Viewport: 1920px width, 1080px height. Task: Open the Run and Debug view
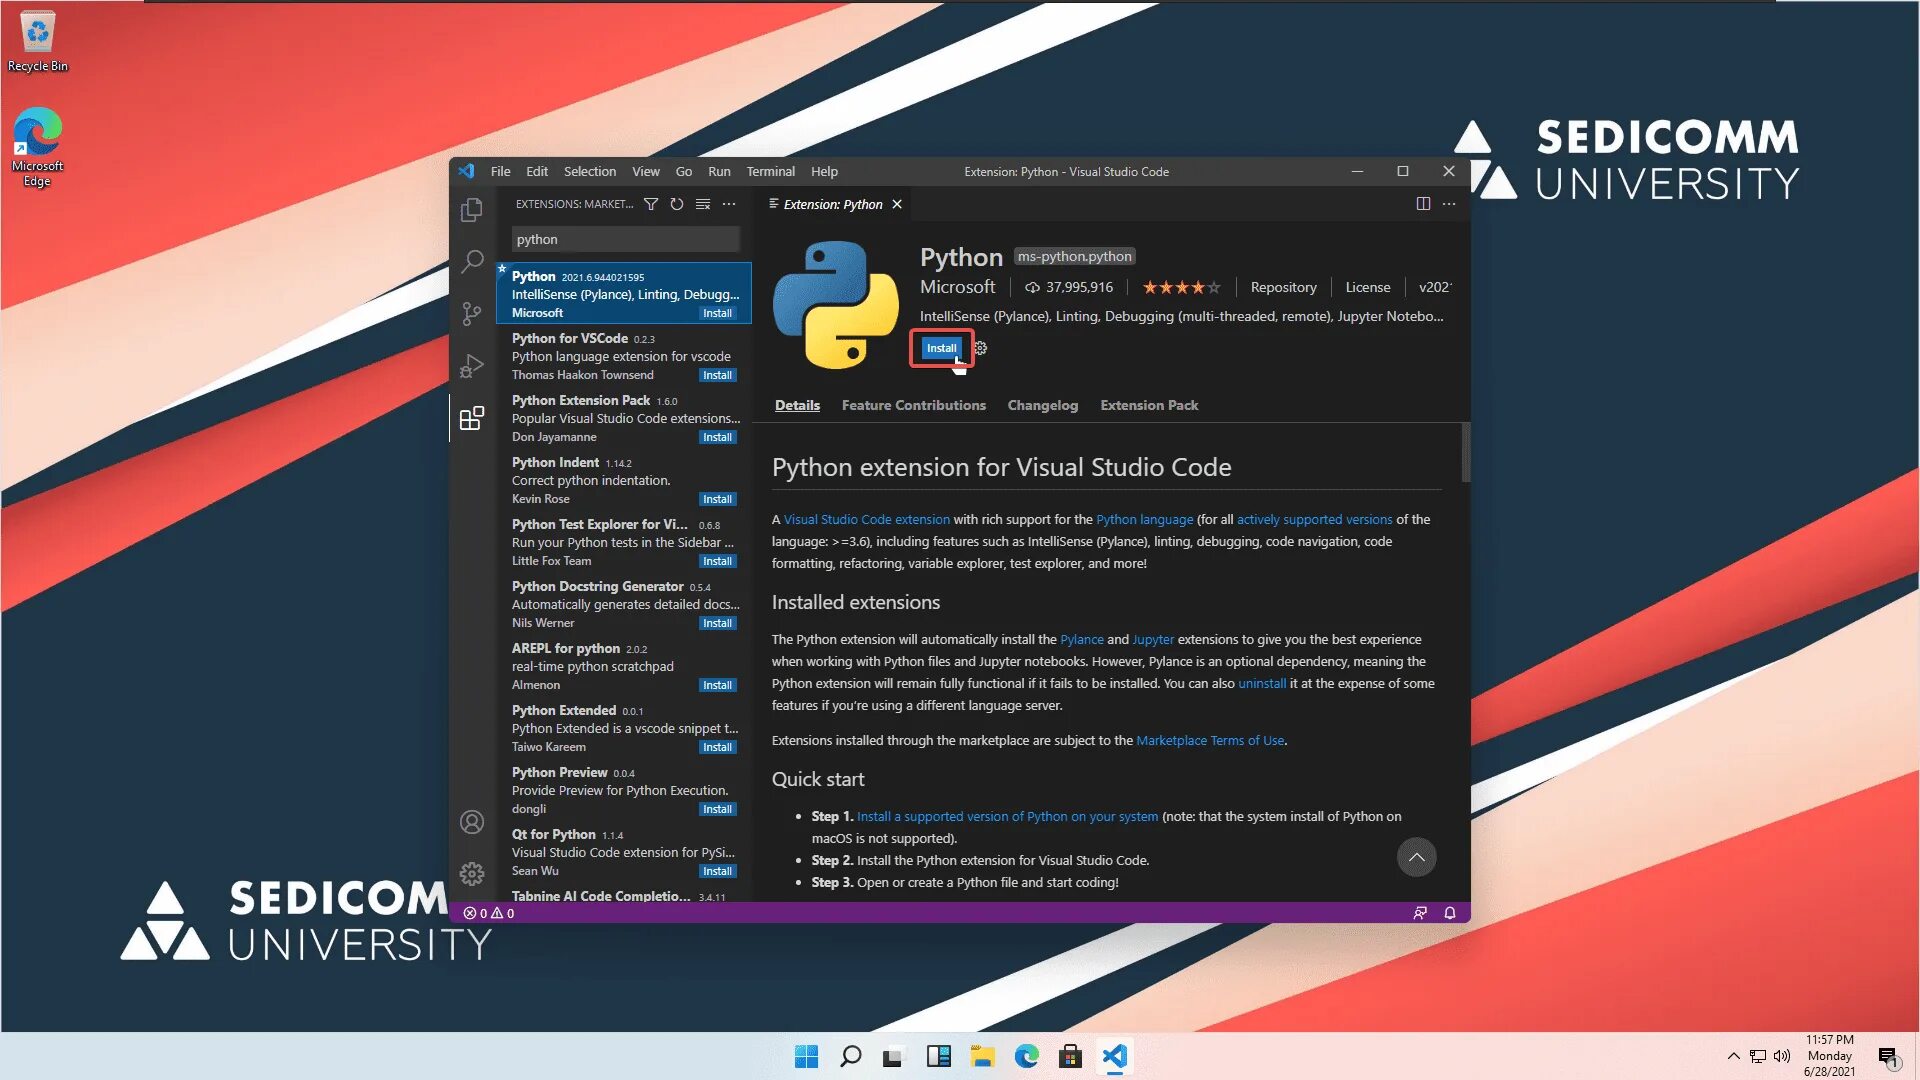point(471,366)
